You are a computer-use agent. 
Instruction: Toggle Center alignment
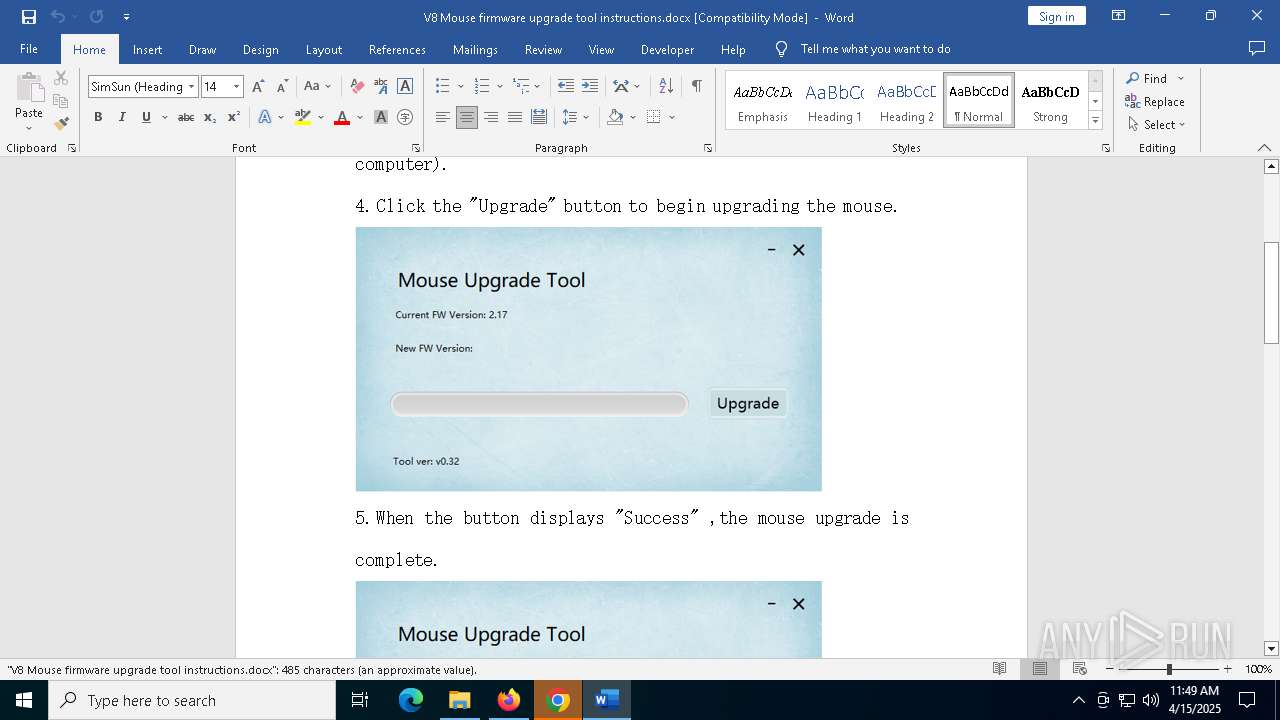[467, 117]
